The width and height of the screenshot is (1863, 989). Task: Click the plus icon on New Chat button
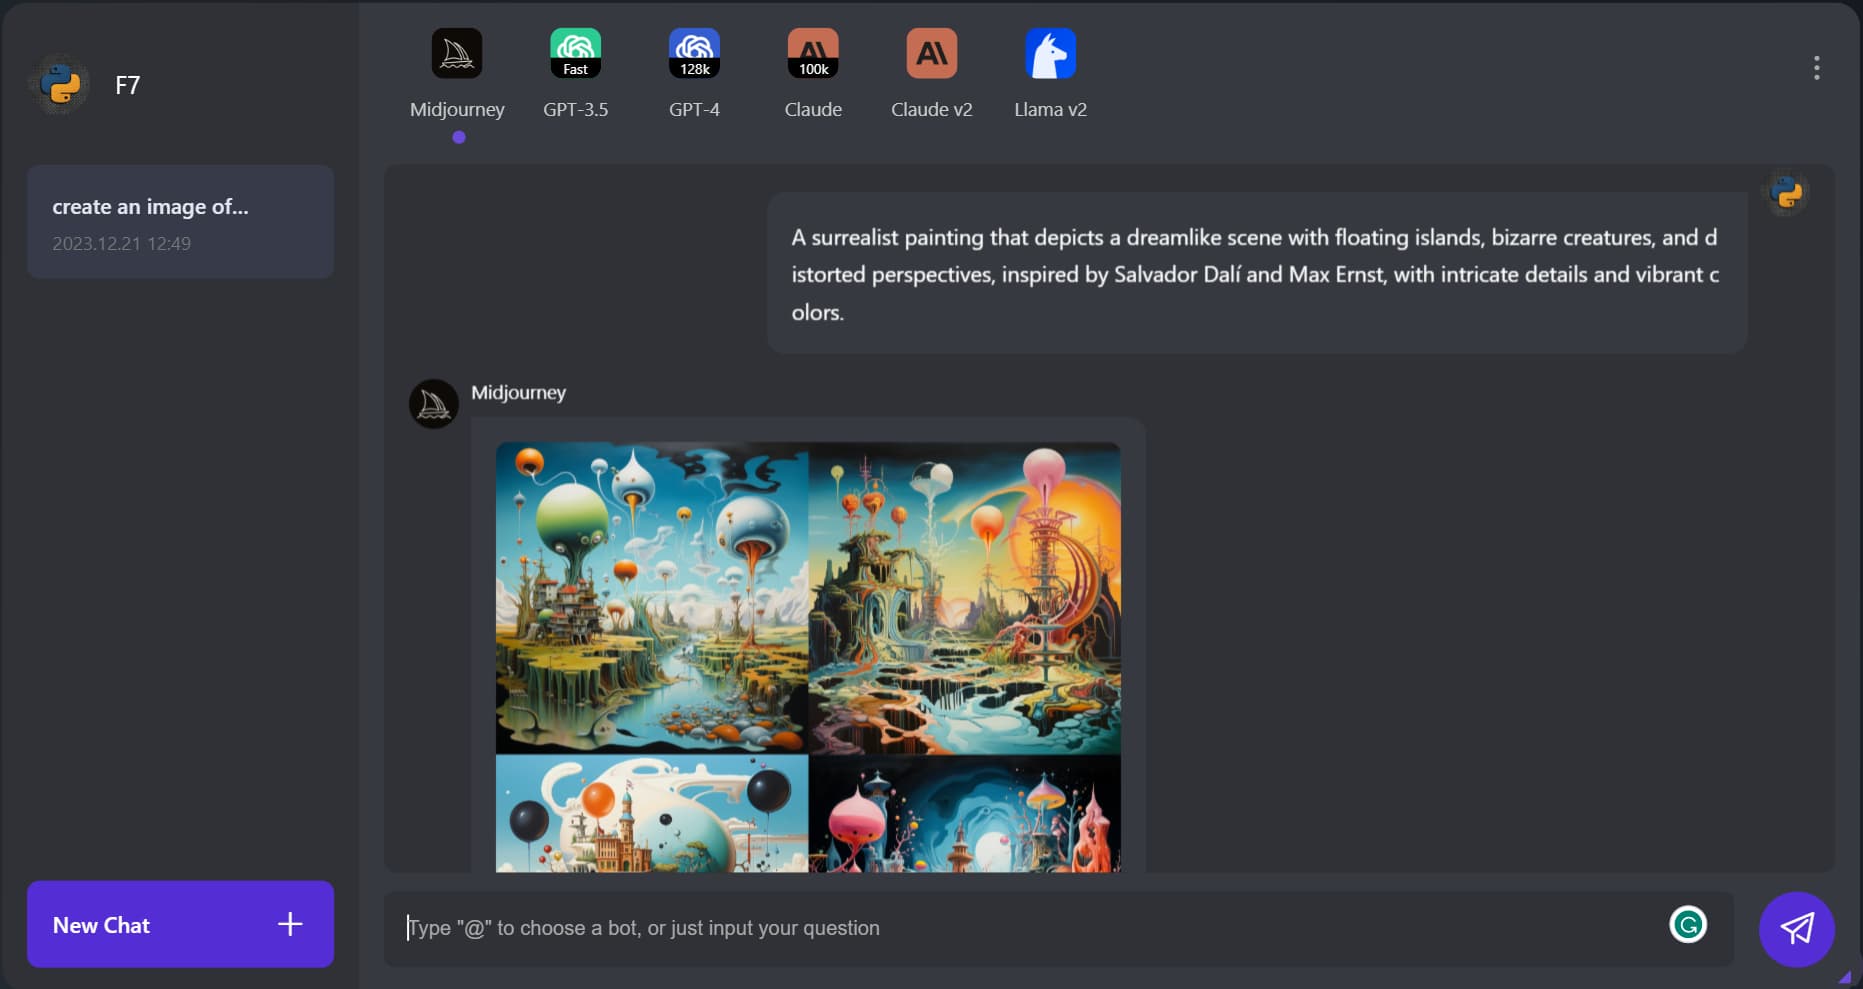tap(290, 924)
